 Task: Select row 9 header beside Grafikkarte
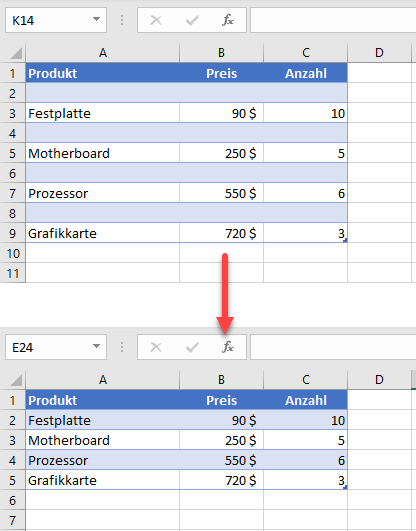point(13,233)
